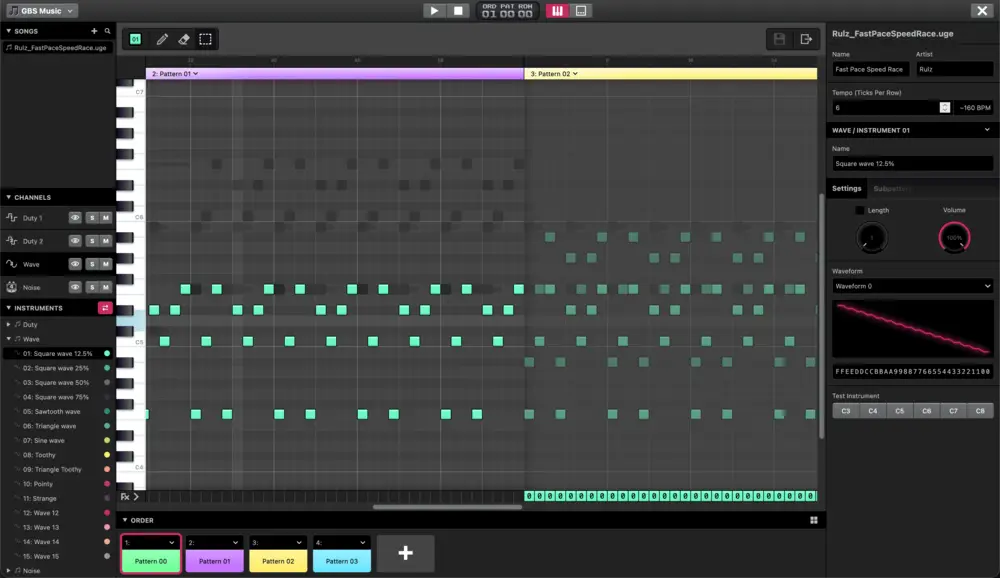Screen dimensions: 1000x578
Task: Solo the Duty 1 channel
Action: [92, 218]
